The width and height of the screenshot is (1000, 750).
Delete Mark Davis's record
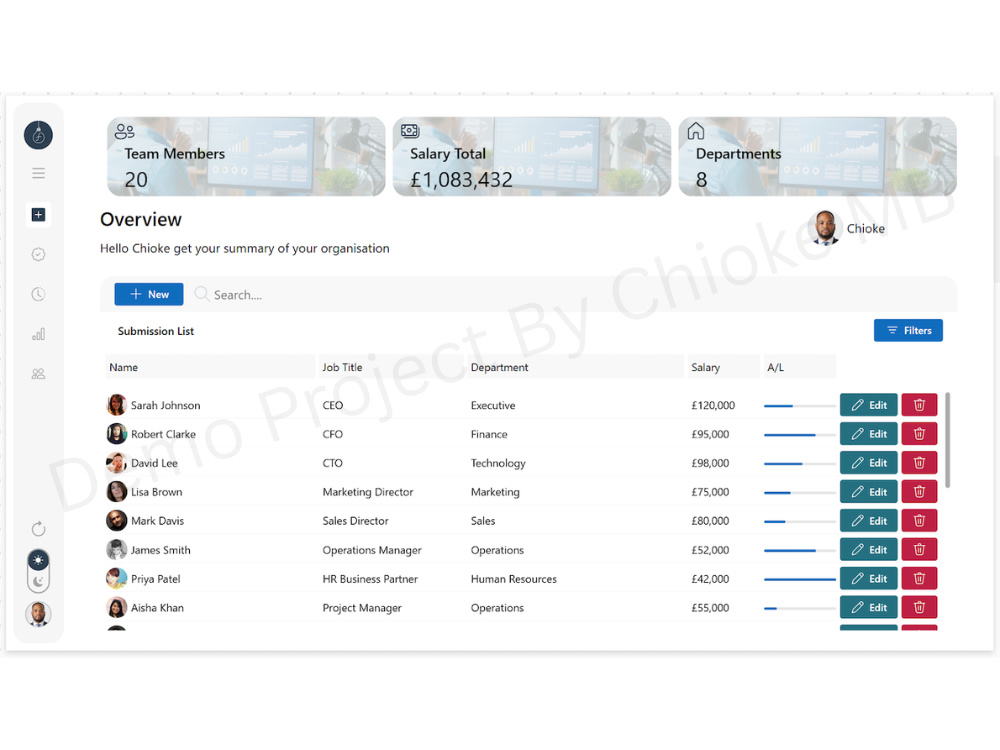[919, 521]
